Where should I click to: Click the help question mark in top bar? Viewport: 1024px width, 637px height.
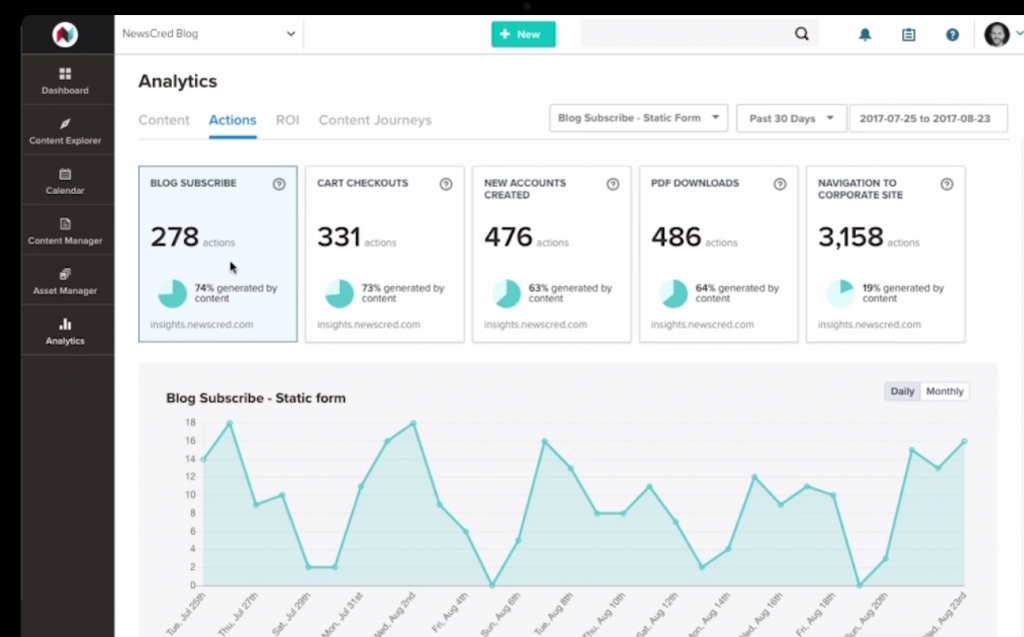952,34
